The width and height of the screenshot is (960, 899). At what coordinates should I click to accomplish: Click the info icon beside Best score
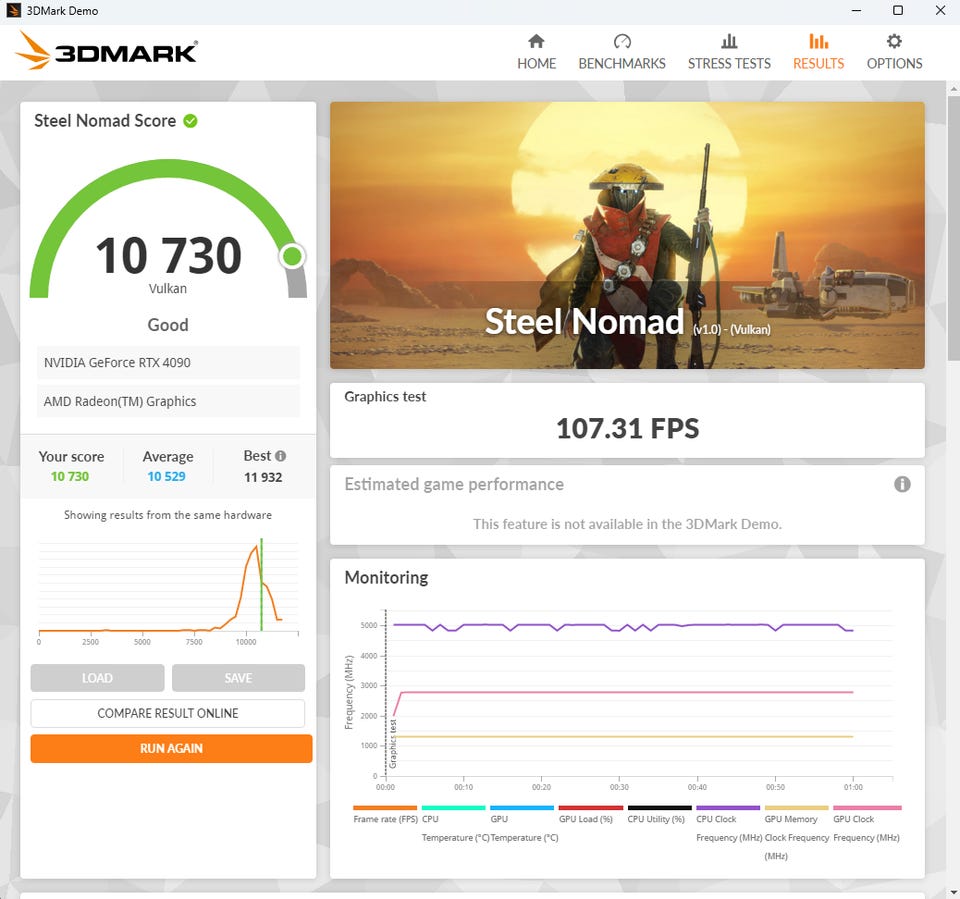click(281, 456)
